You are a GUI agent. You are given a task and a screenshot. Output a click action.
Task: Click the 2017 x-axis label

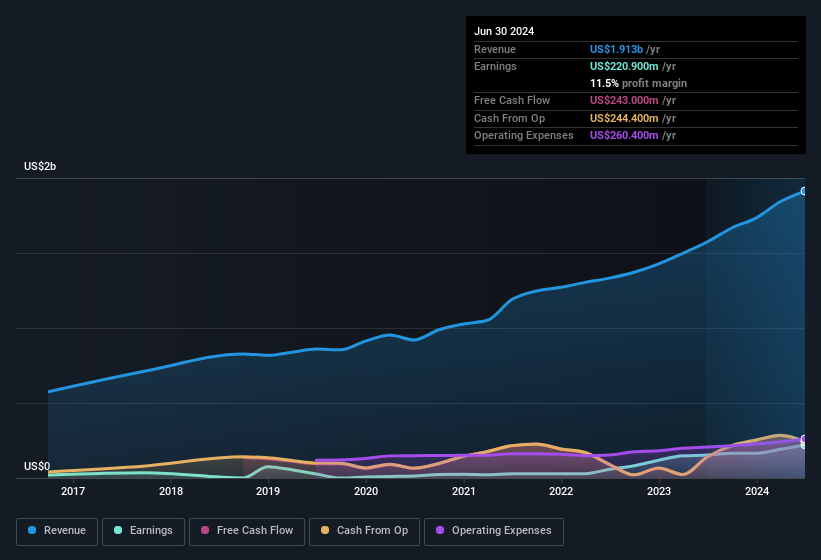click(73, 491)
